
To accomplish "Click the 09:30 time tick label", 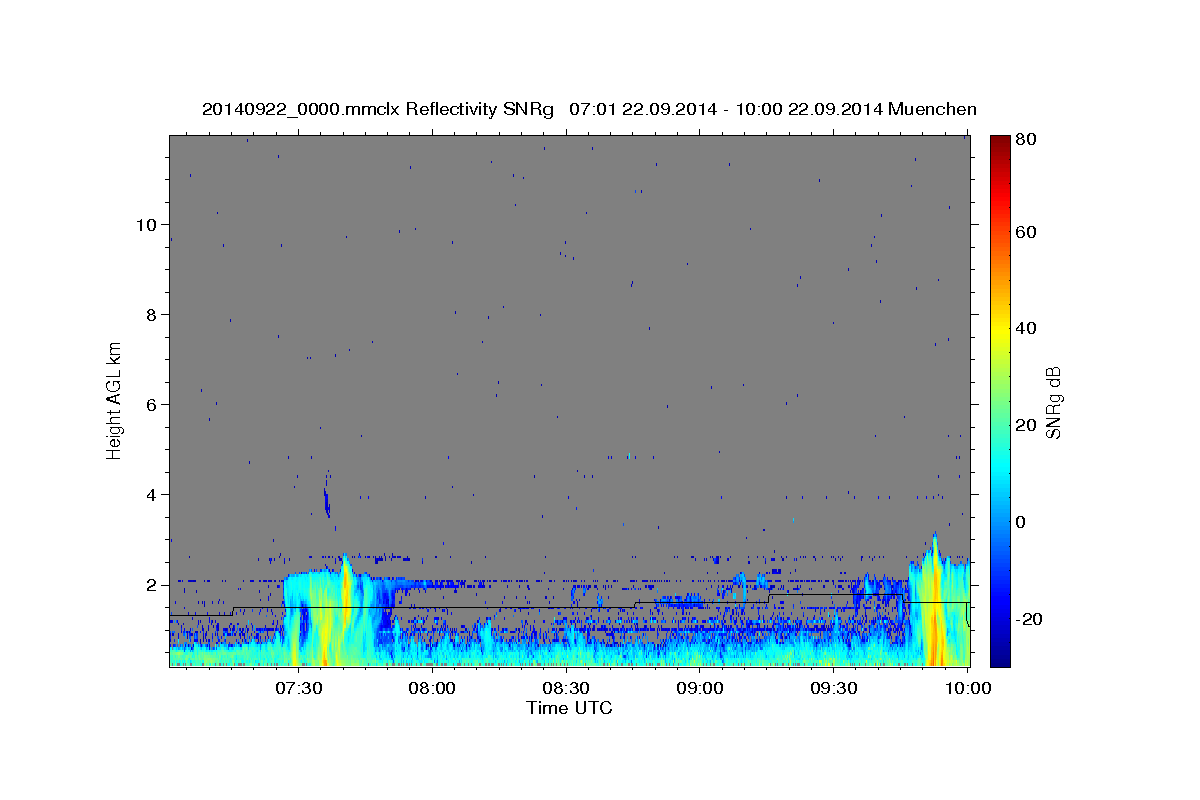I will pos(834,688).
